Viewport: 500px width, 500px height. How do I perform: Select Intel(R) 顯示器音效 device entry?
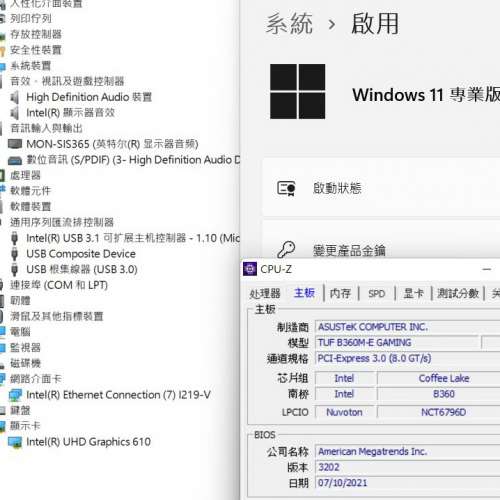71,113
